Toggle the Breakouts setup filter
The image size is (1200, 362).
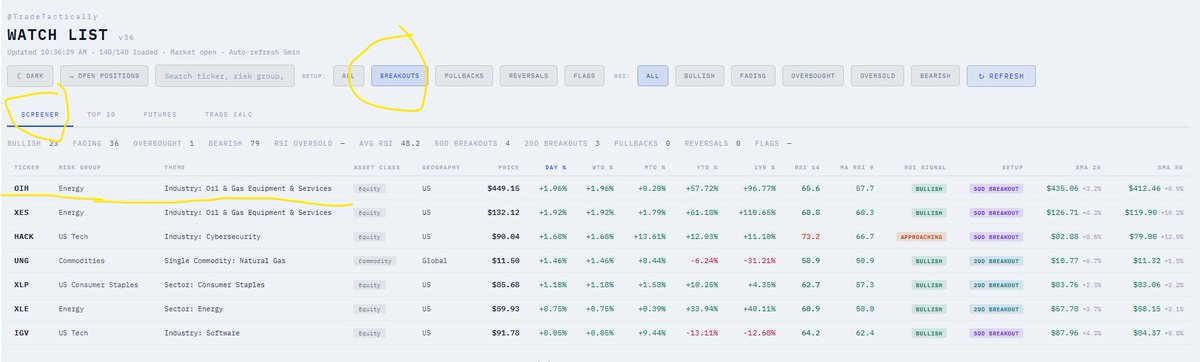coord(400,76)
